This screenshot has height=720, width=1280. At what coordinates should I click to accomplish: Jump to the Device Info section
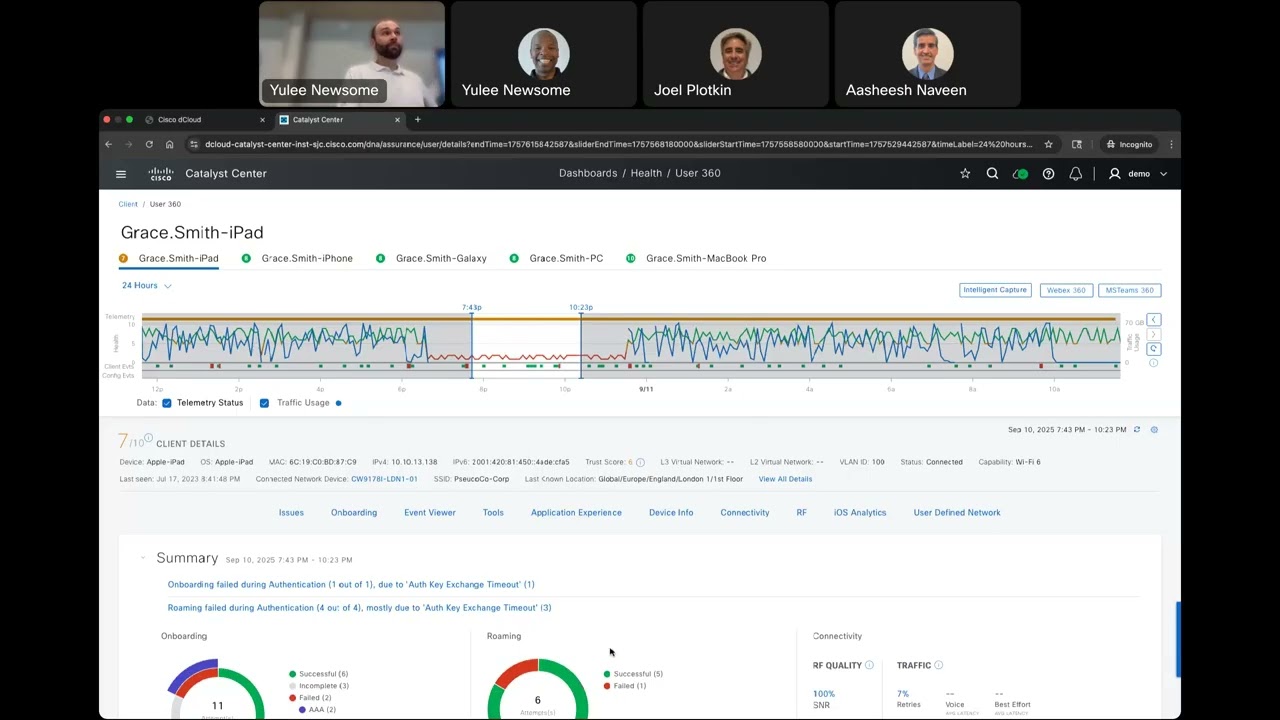pos(671,513)
